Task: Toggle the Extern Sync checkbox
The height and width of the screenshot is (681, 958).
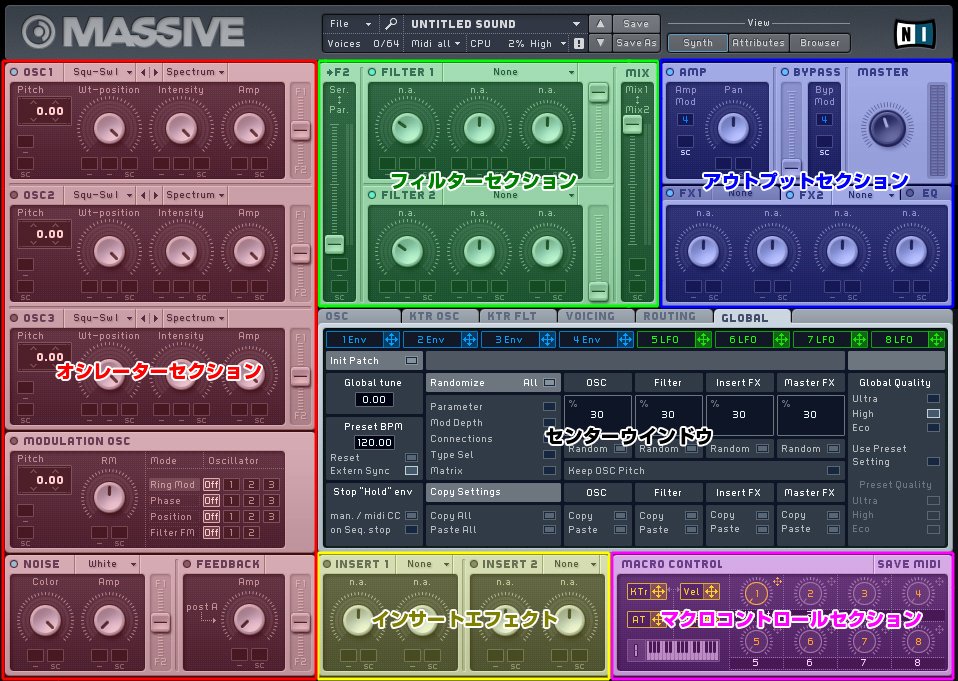Action: point(412,471)
